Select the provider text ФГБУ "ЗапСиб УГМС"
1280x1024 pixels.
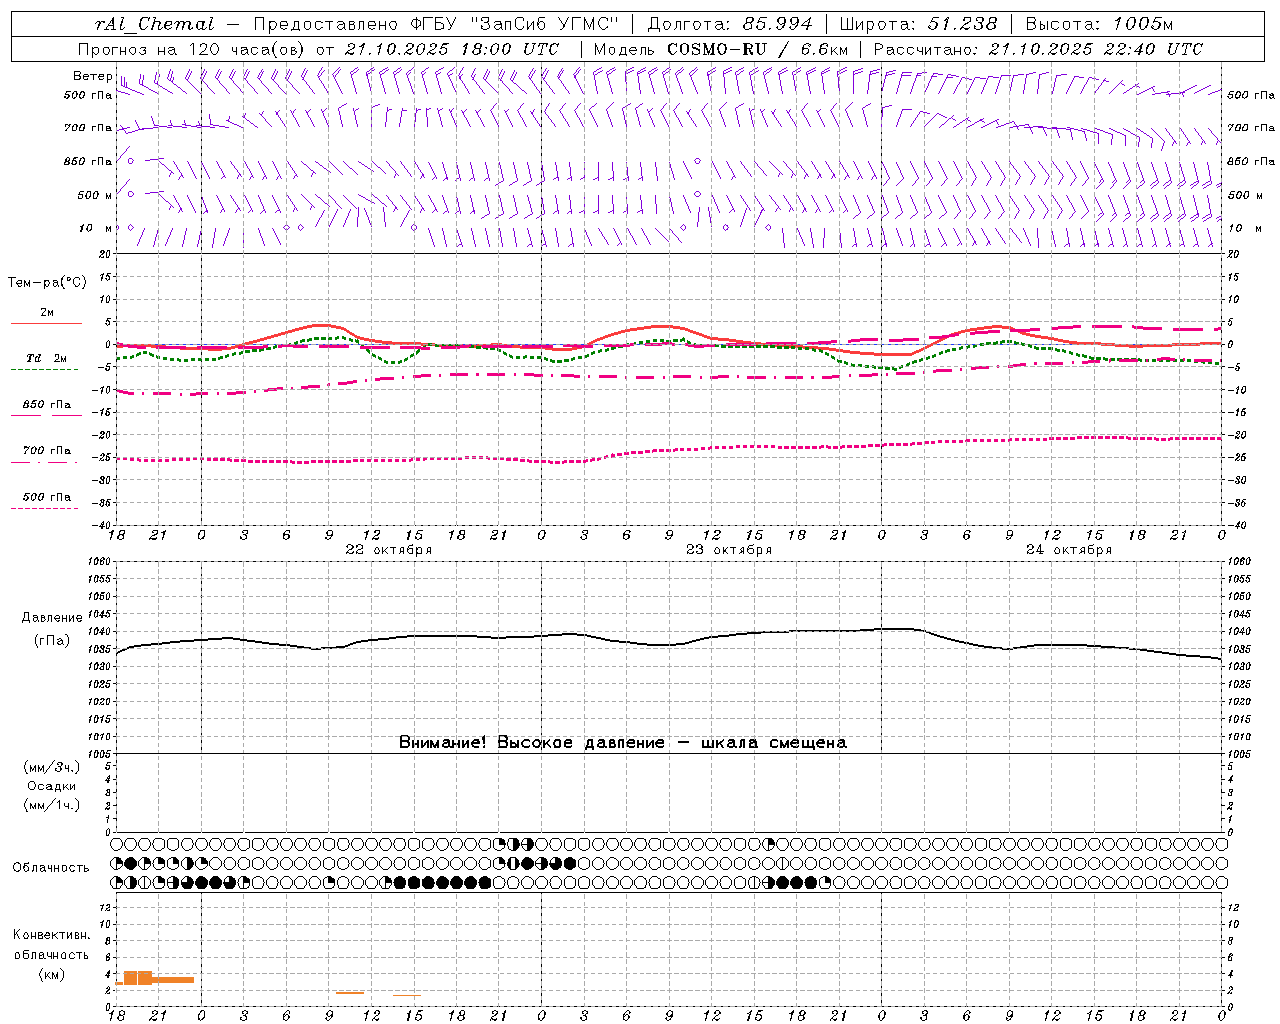(515, 24)
